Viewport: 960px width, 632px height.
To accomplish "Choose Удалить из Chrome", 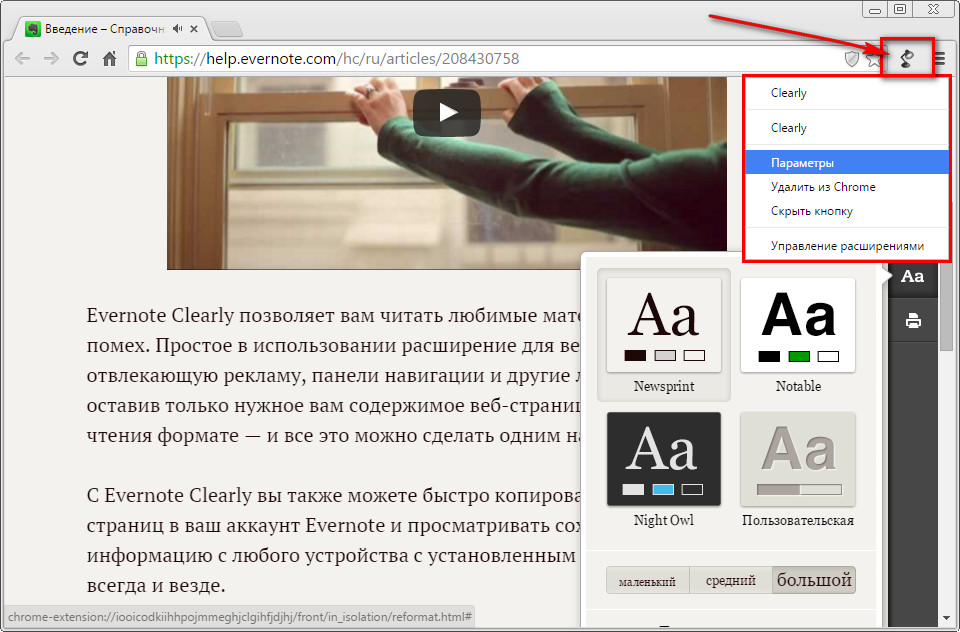I will click(x=847, y=187).
